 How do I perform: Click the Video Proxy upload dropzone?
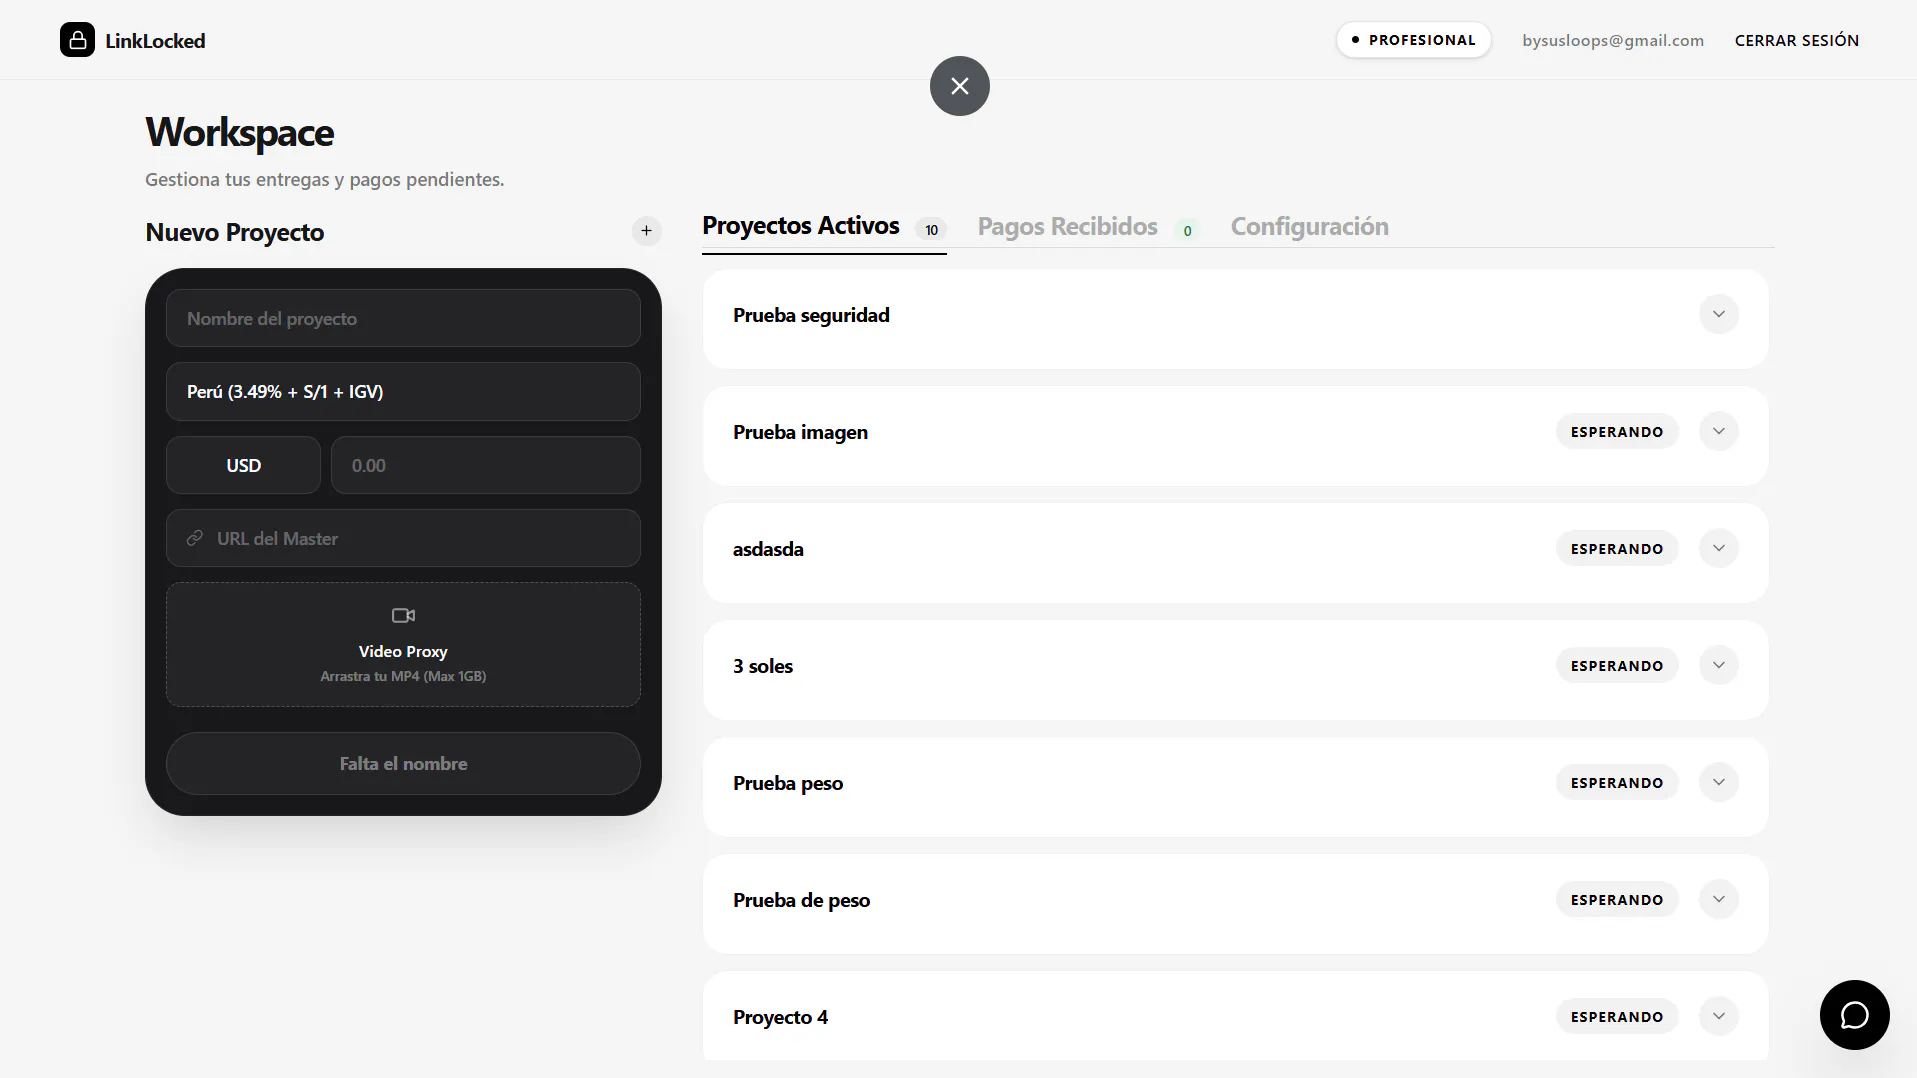click(403, 644)
